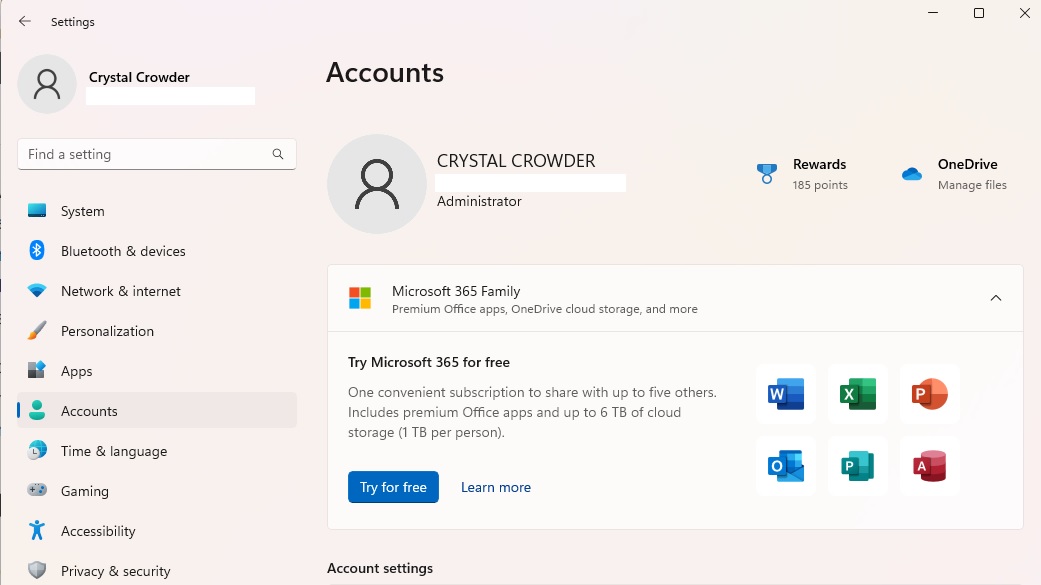Click the Try for free button

point(393,487)
